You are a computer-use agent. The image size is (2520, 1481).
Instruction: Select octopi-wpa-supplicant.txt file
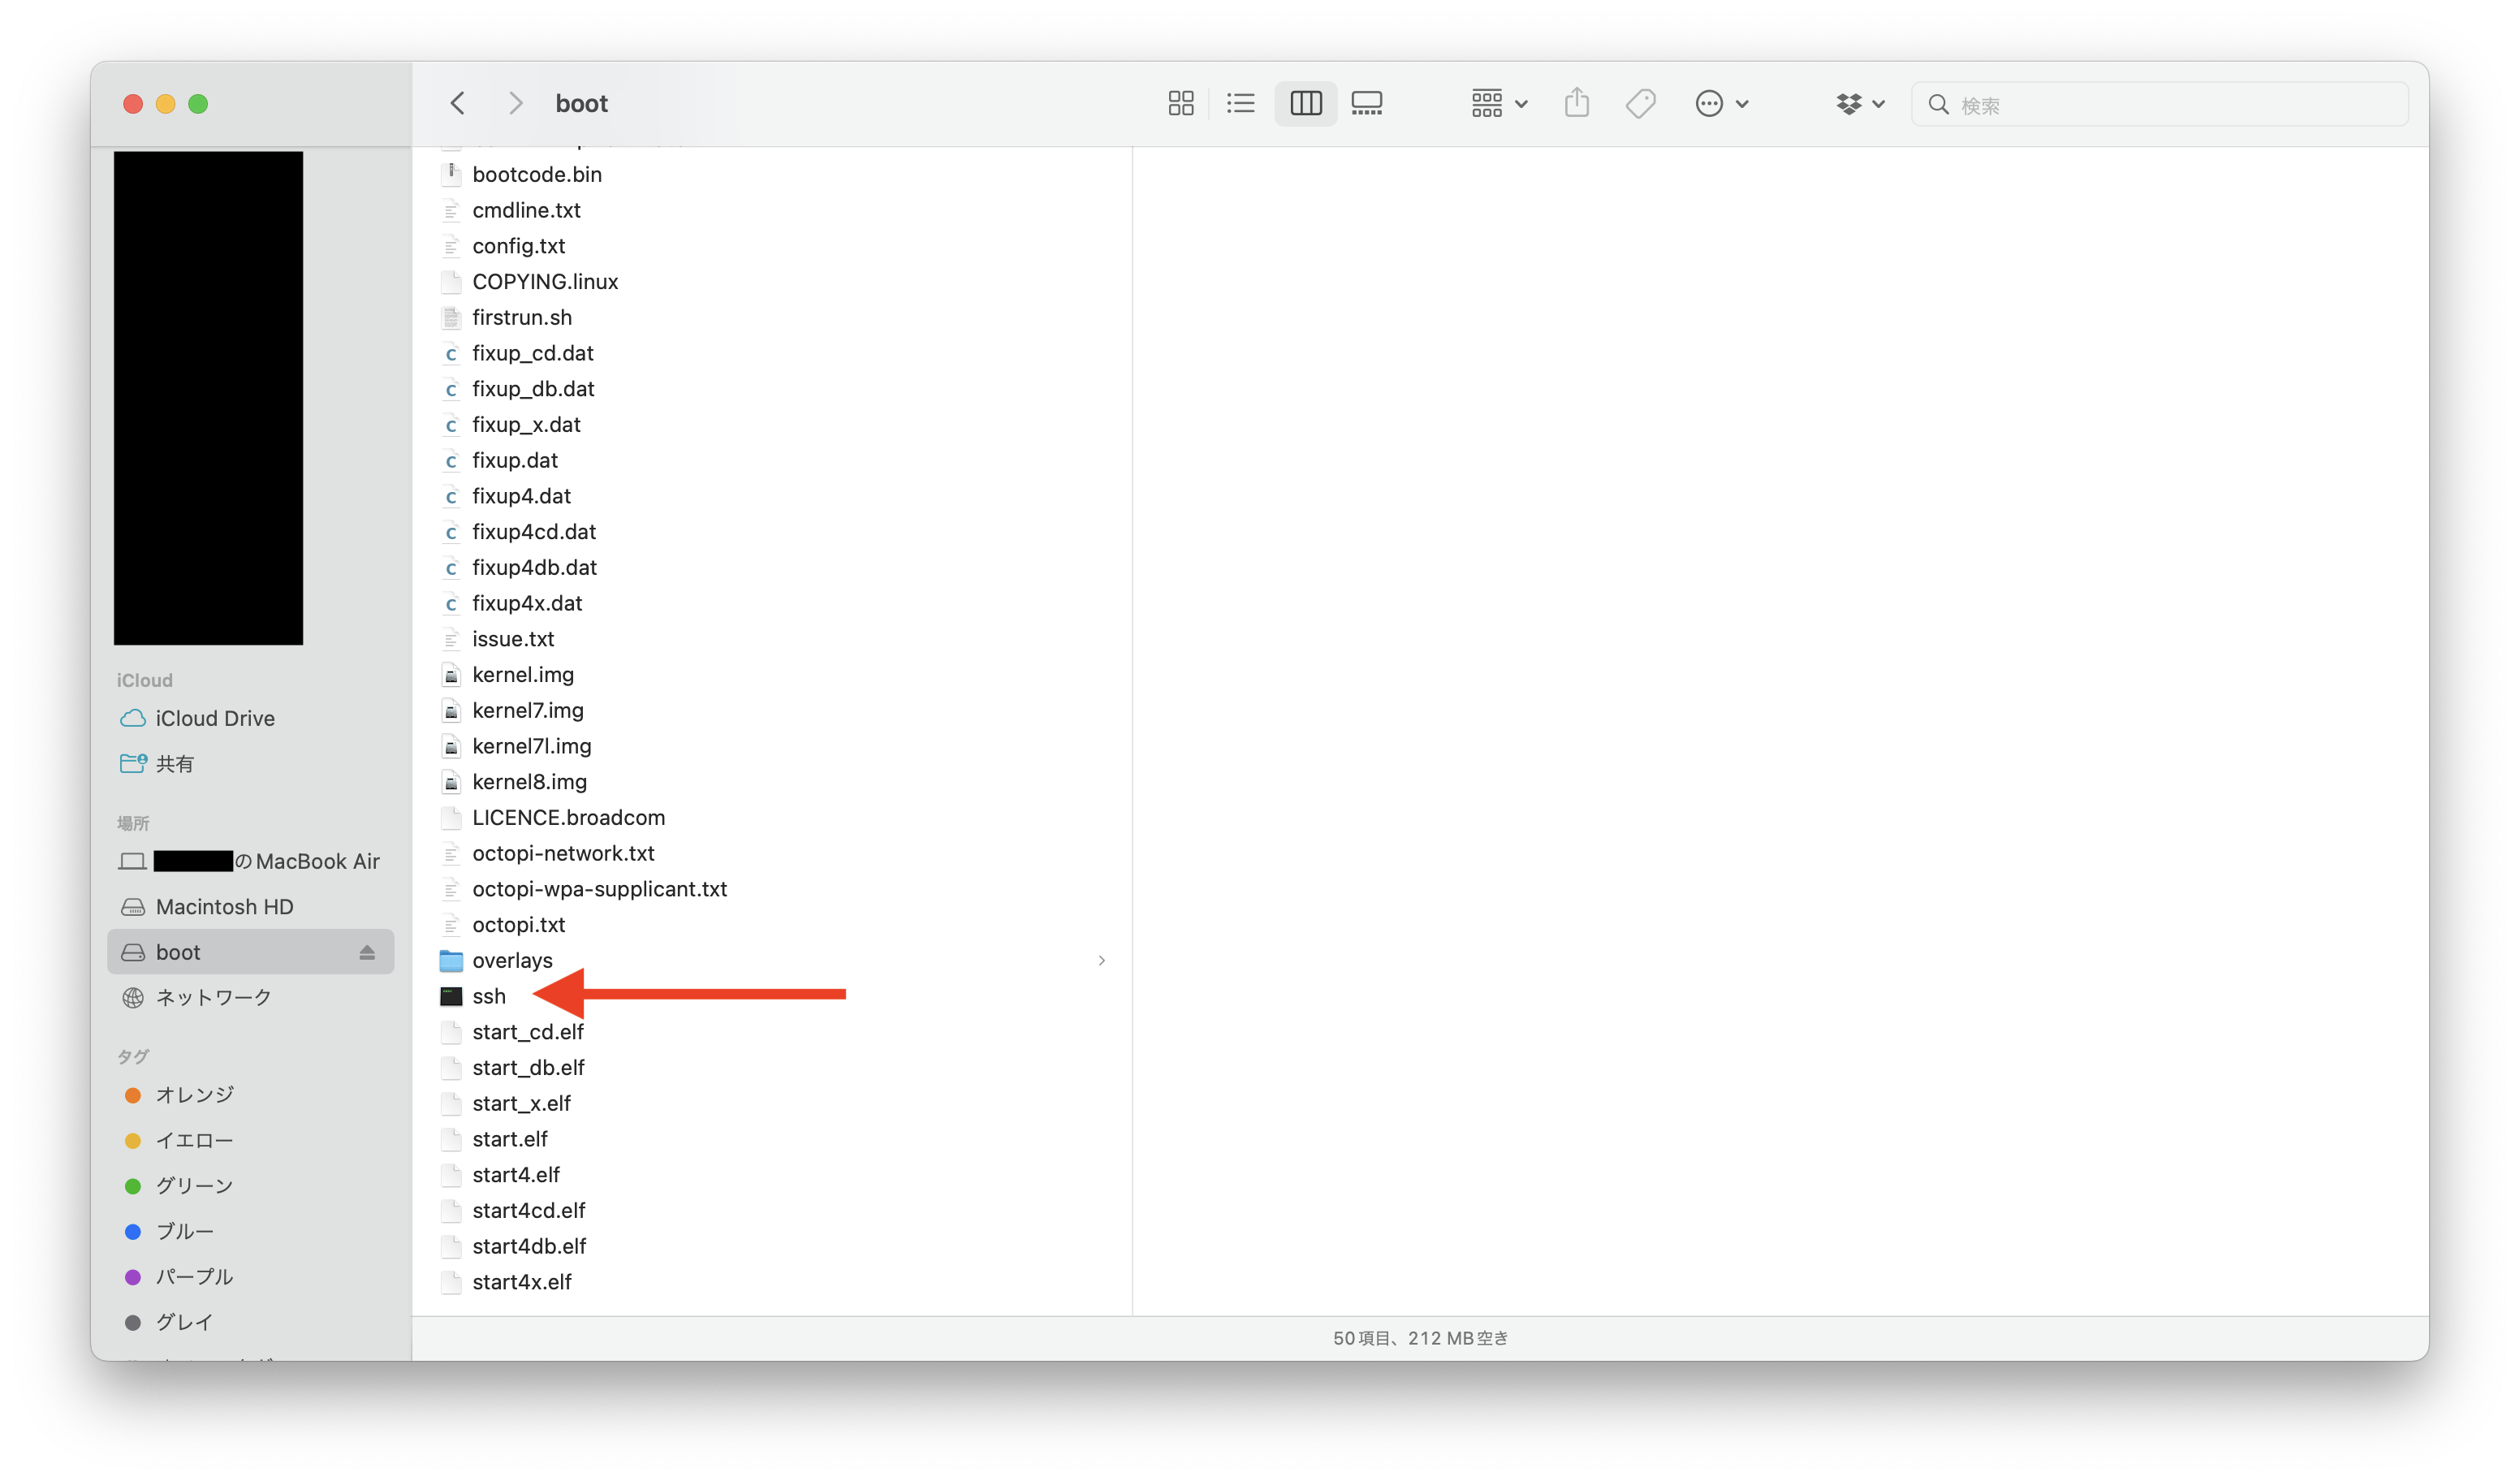coord(599,889)
